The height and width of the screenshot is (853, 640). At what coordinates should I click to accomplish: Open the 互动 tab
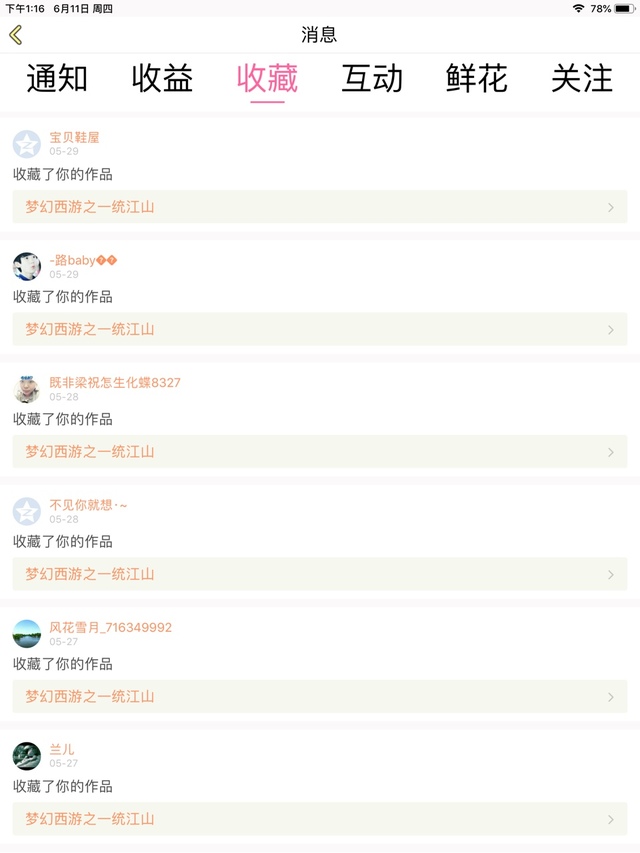tap(372, 78)
